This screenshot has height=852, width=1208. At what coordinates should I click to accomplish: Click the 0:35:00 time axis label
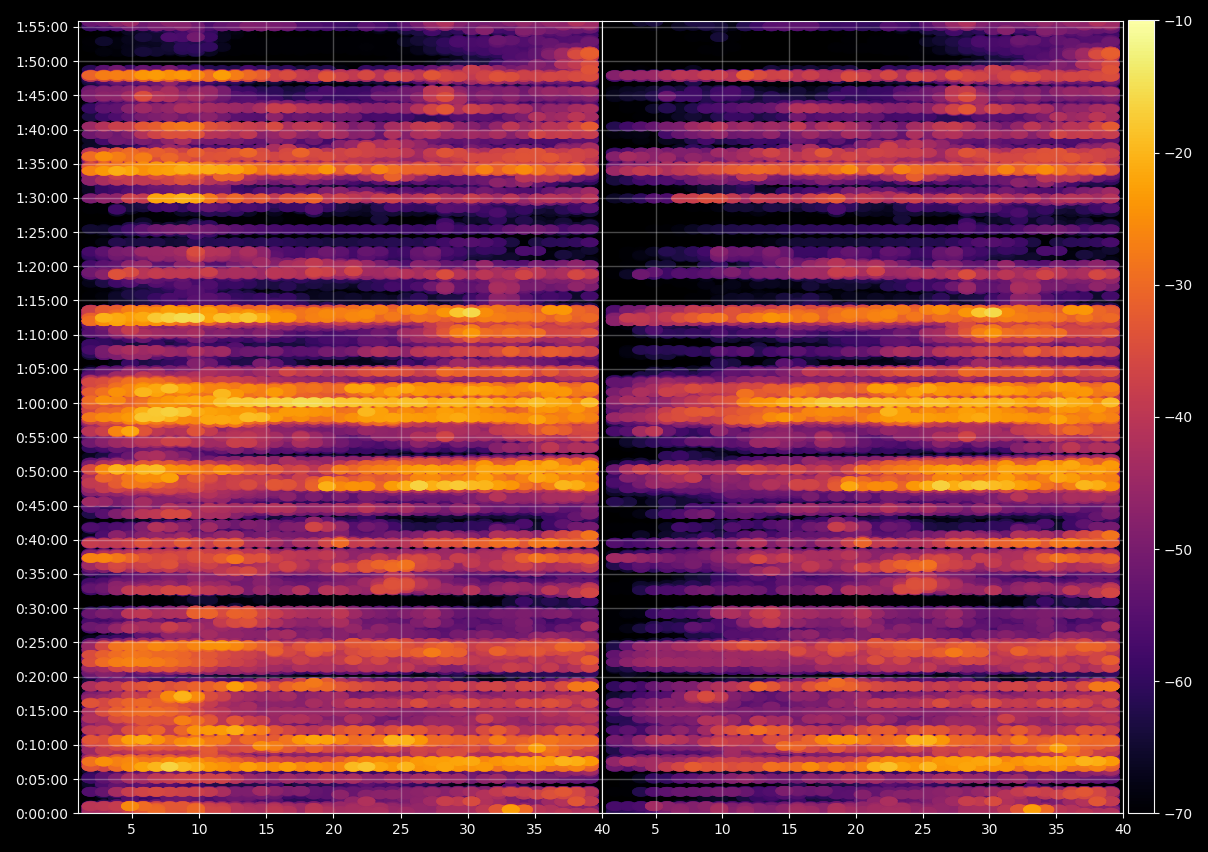pos(44,574)
